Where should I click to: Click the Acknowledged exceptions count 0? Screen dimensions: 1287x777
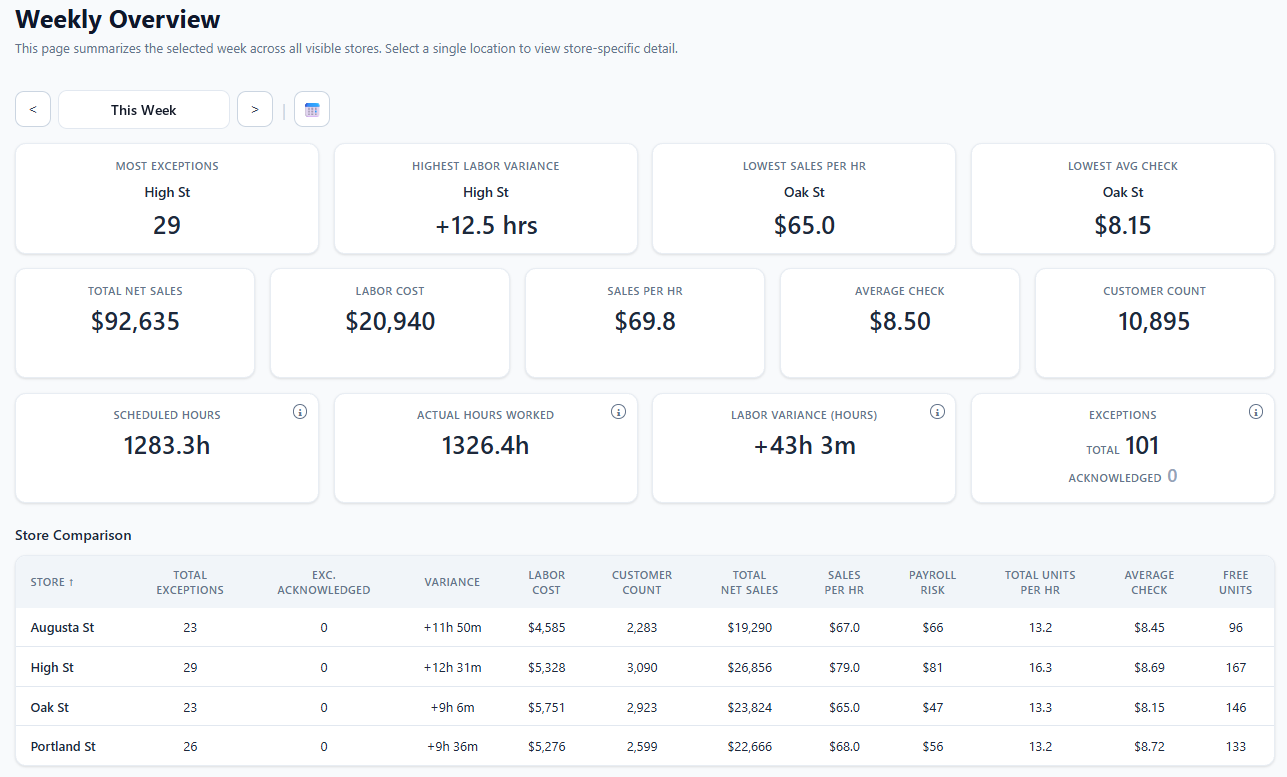point(1172,476)
